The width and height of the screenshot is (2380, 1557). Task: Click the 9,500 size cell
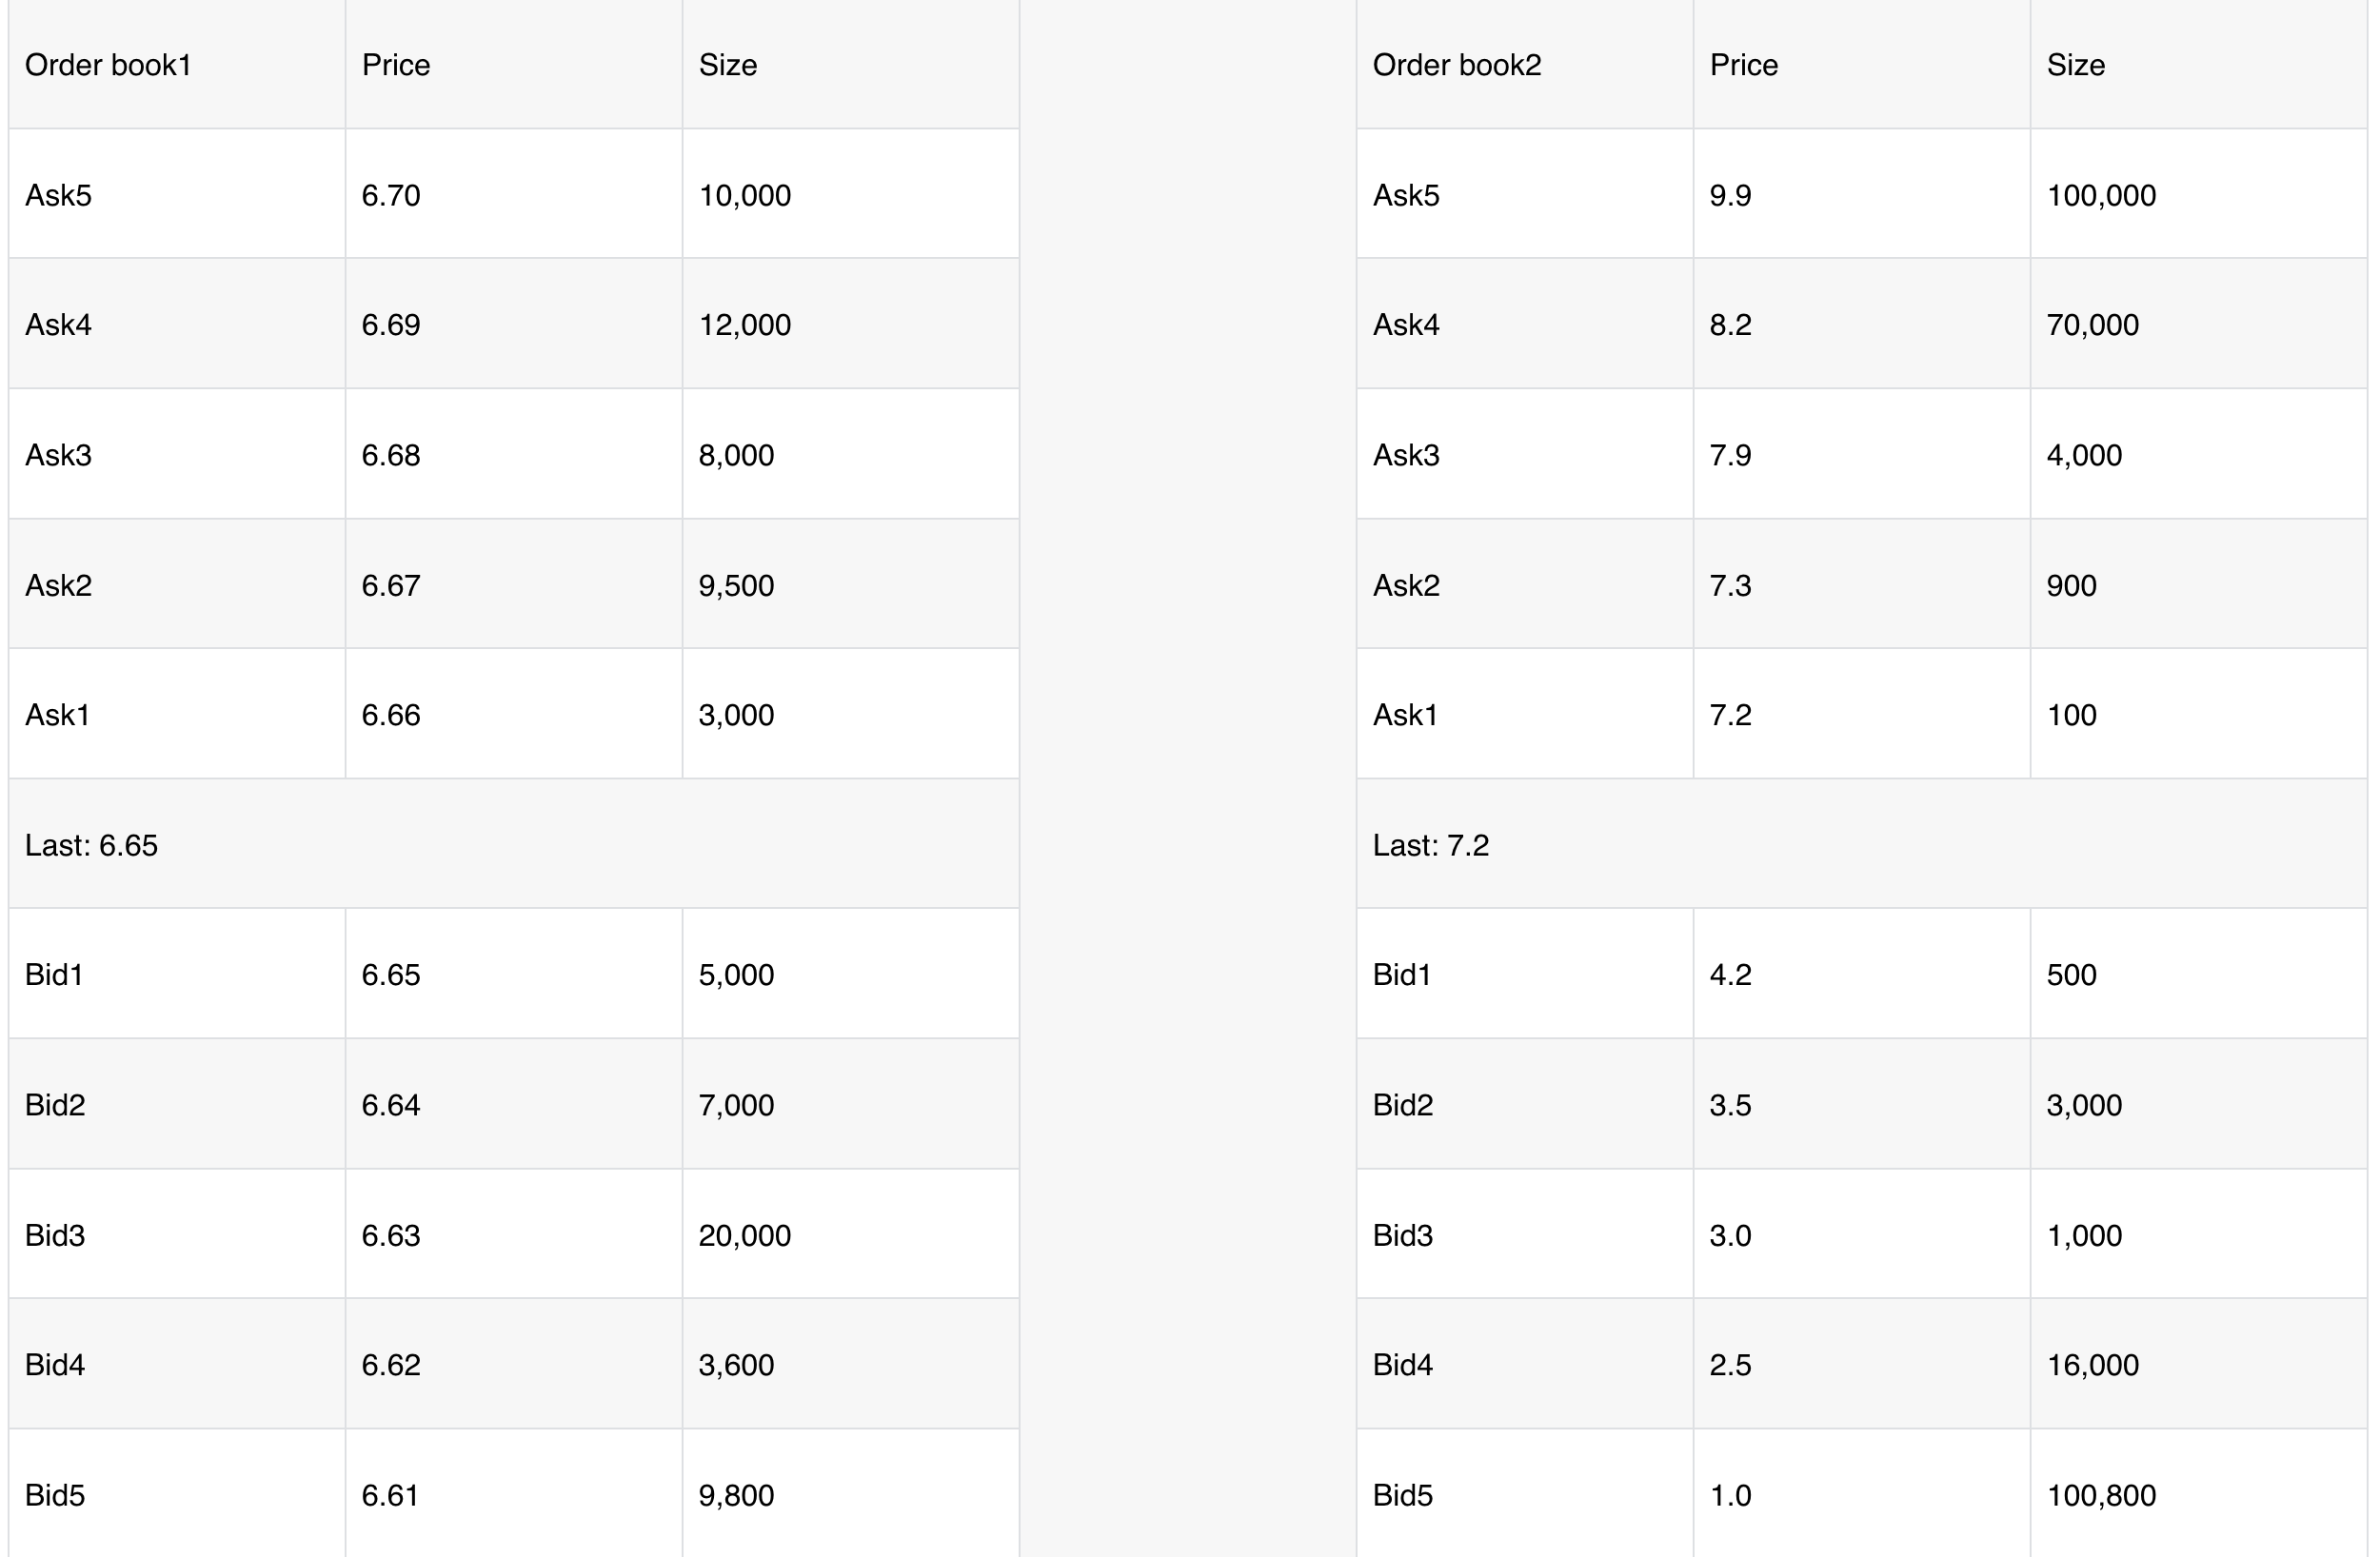tap(851, 584)
